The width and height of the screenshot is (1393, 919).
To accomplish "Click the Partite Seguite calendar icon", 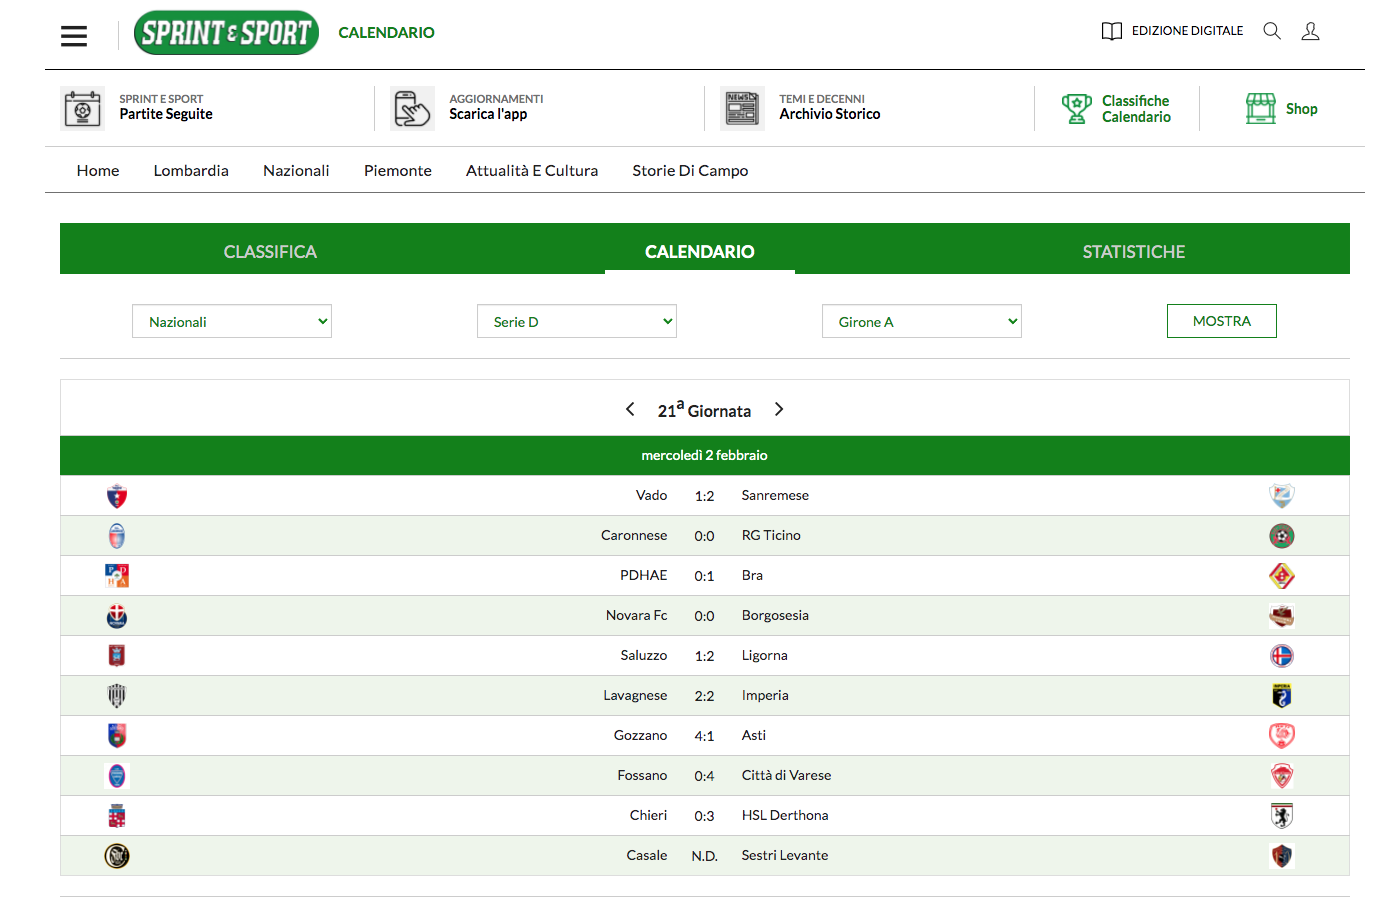I will click(82, 108).
